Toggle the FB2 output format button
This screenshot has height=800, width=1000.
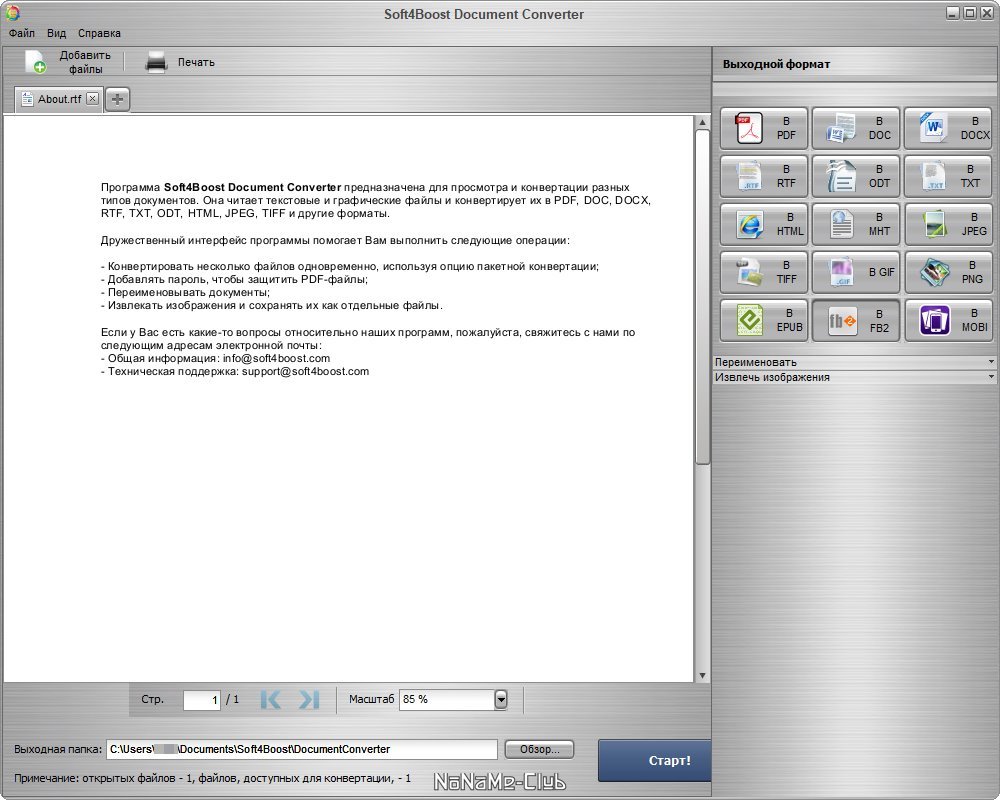(x=855, y=321)
